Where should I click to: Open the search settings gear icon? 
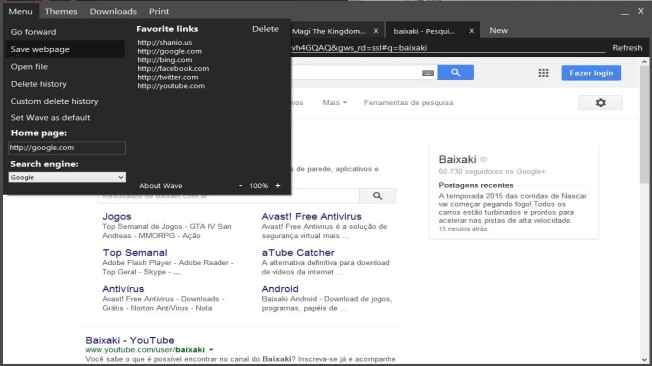tap(600, 102)
